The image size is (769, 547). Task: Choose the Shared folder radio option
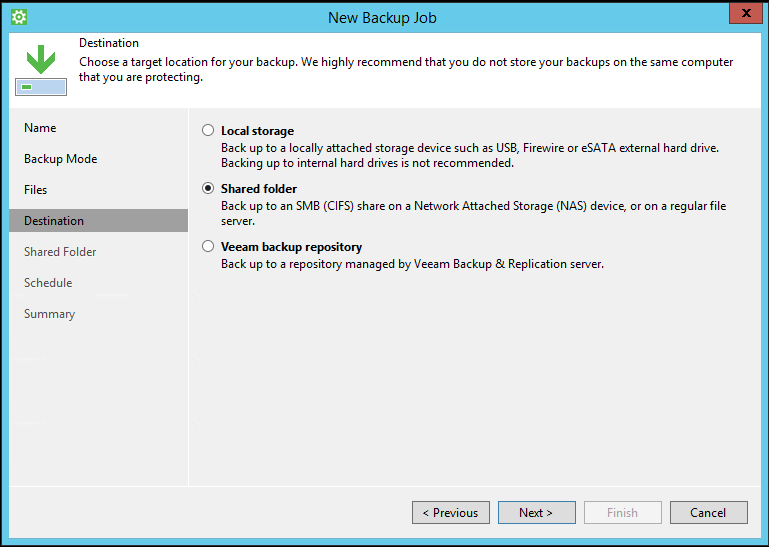pos(208,189)
